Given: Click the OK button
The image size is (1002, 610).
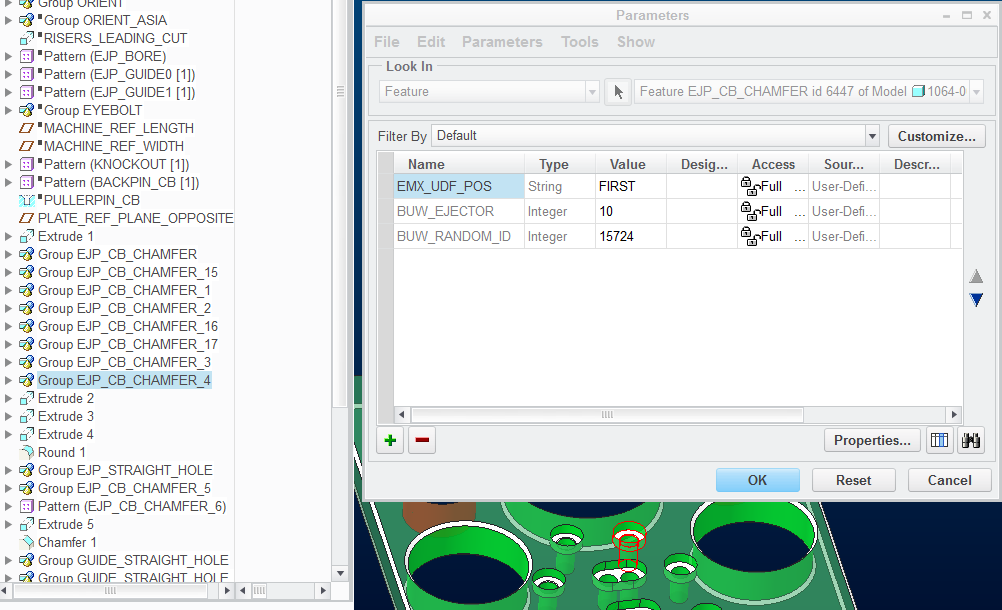Looking at the screenshot, I should coord(757,480).
